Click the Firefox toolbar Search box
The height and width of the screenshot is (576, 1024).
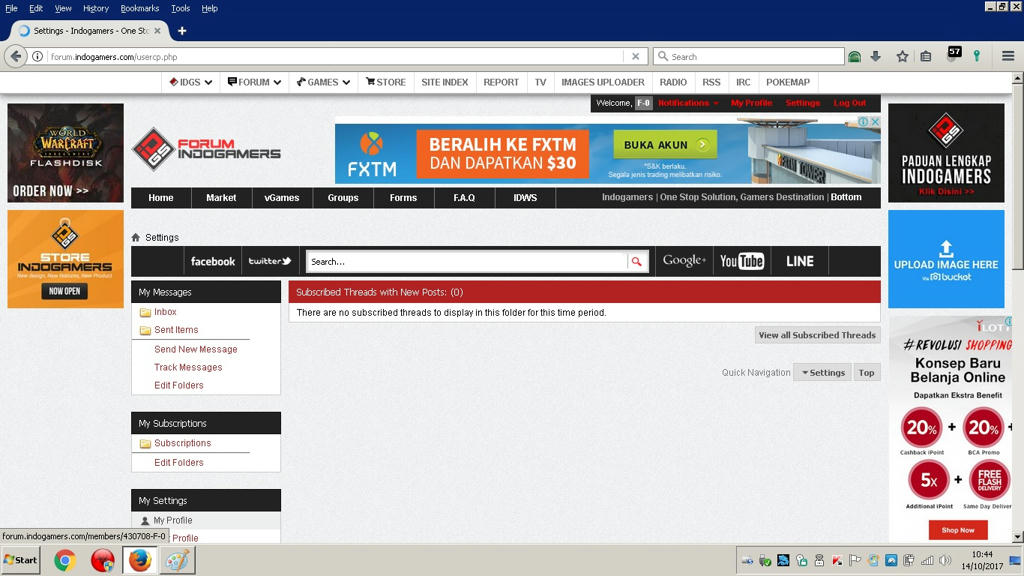[749, 57]
